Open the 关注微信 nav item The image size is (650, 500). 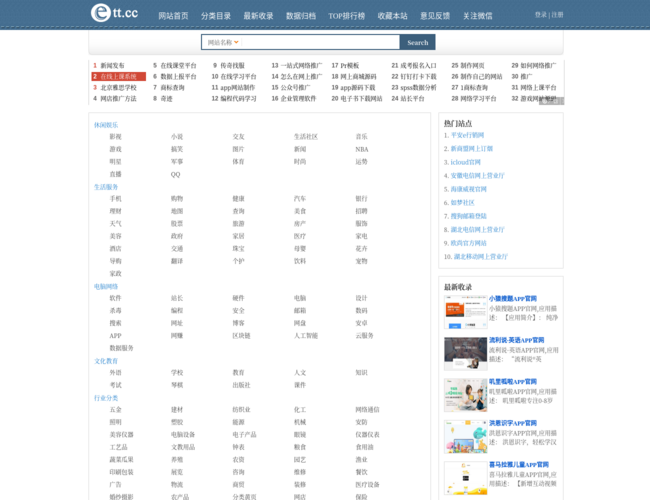(478, 16)
